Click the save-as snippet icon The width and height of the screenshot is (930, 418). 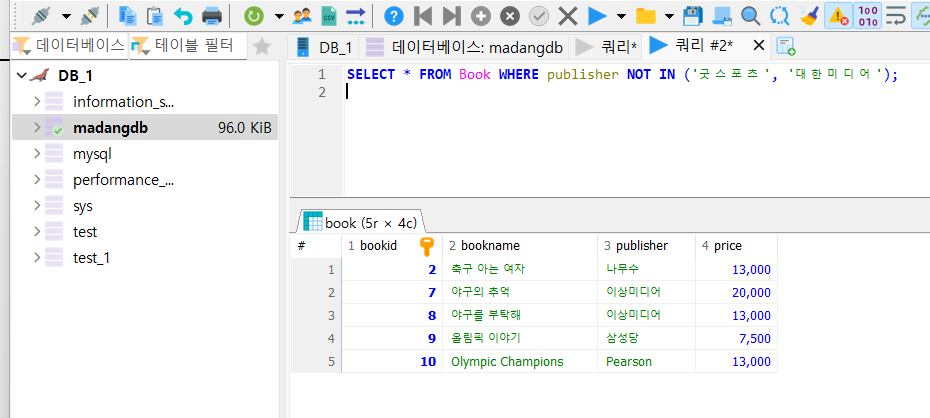(722, 16)
